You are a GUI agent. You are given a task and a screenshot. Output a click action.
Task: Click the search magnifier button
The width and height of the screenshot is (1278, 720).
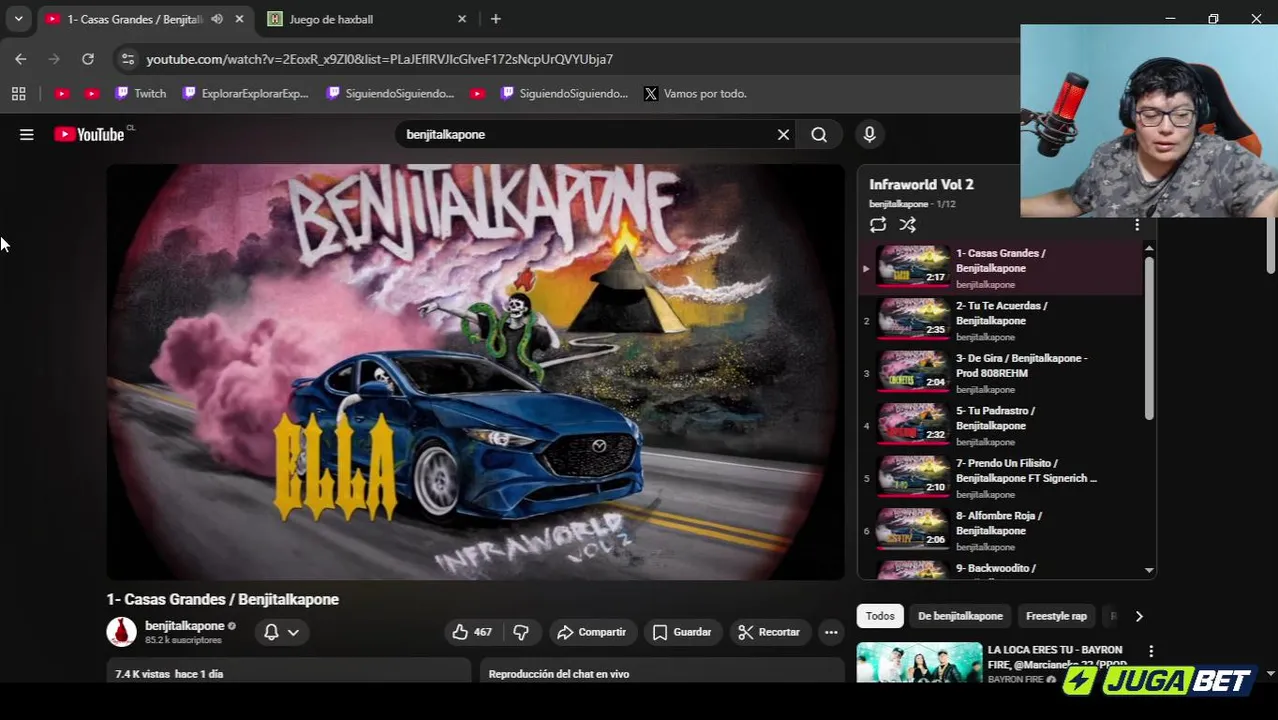(x=819, y=134)
